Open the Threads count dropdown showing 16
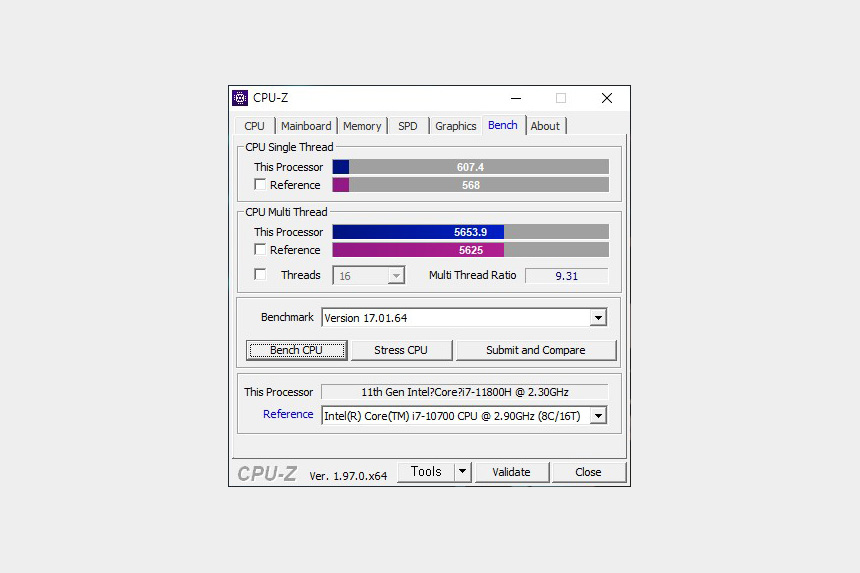Screen dimensions: 860x573 [369, 275]
